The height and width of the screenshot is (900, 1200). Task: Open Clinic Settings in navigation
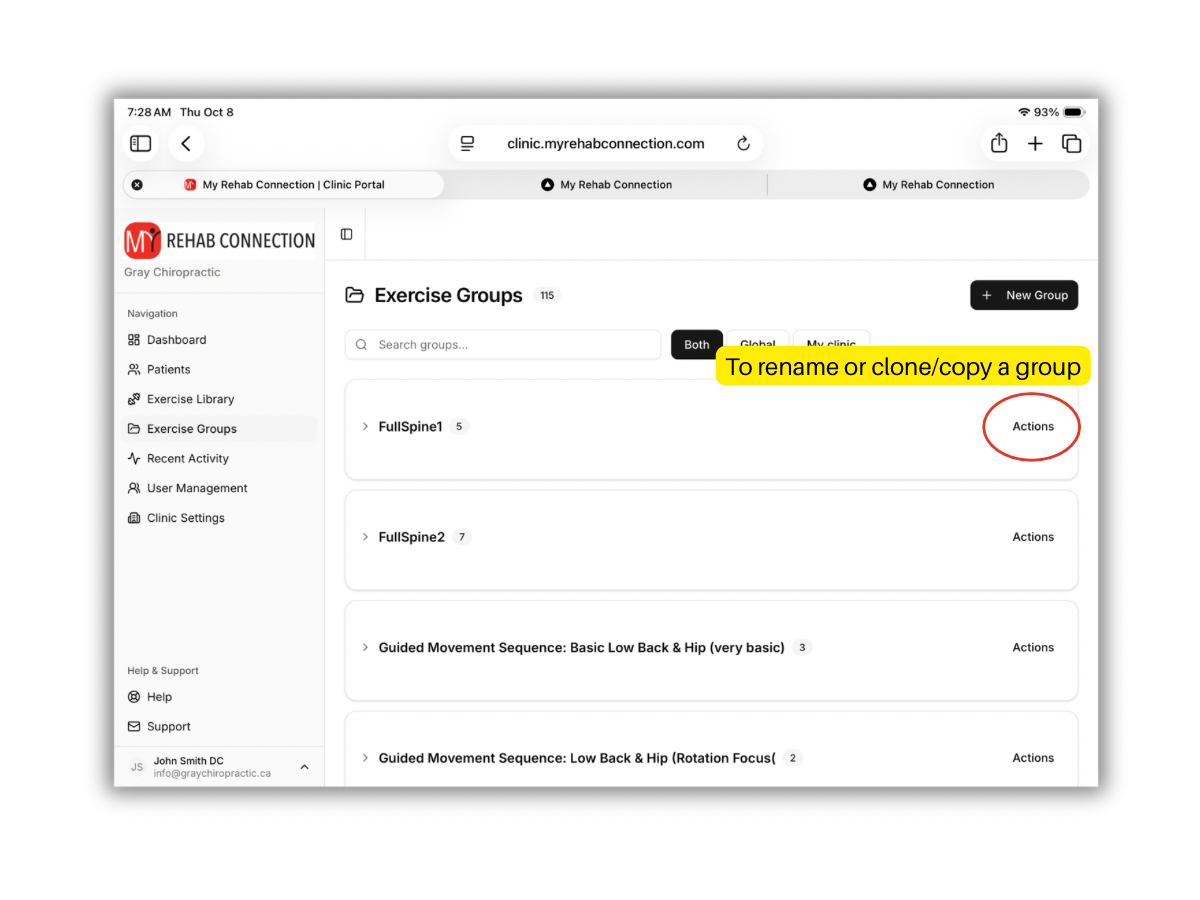(220, 518)
